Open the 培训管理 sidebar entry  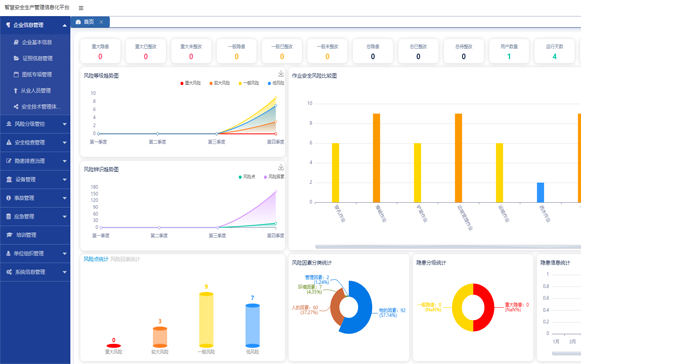(35, 235)
